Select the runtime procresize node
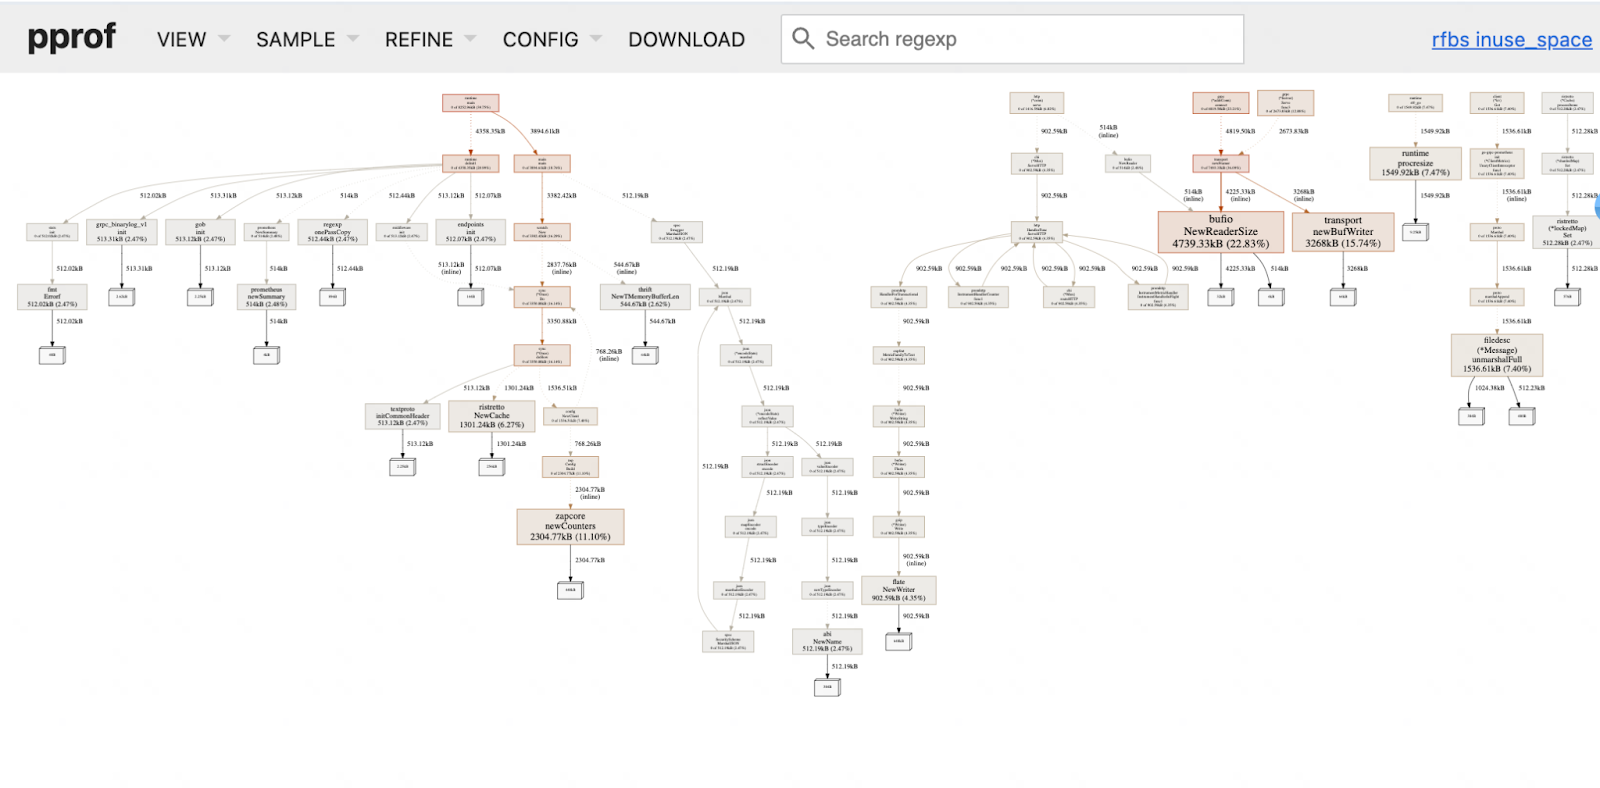The width and height of the screenshot is (1600, 788). [1415, 163]
